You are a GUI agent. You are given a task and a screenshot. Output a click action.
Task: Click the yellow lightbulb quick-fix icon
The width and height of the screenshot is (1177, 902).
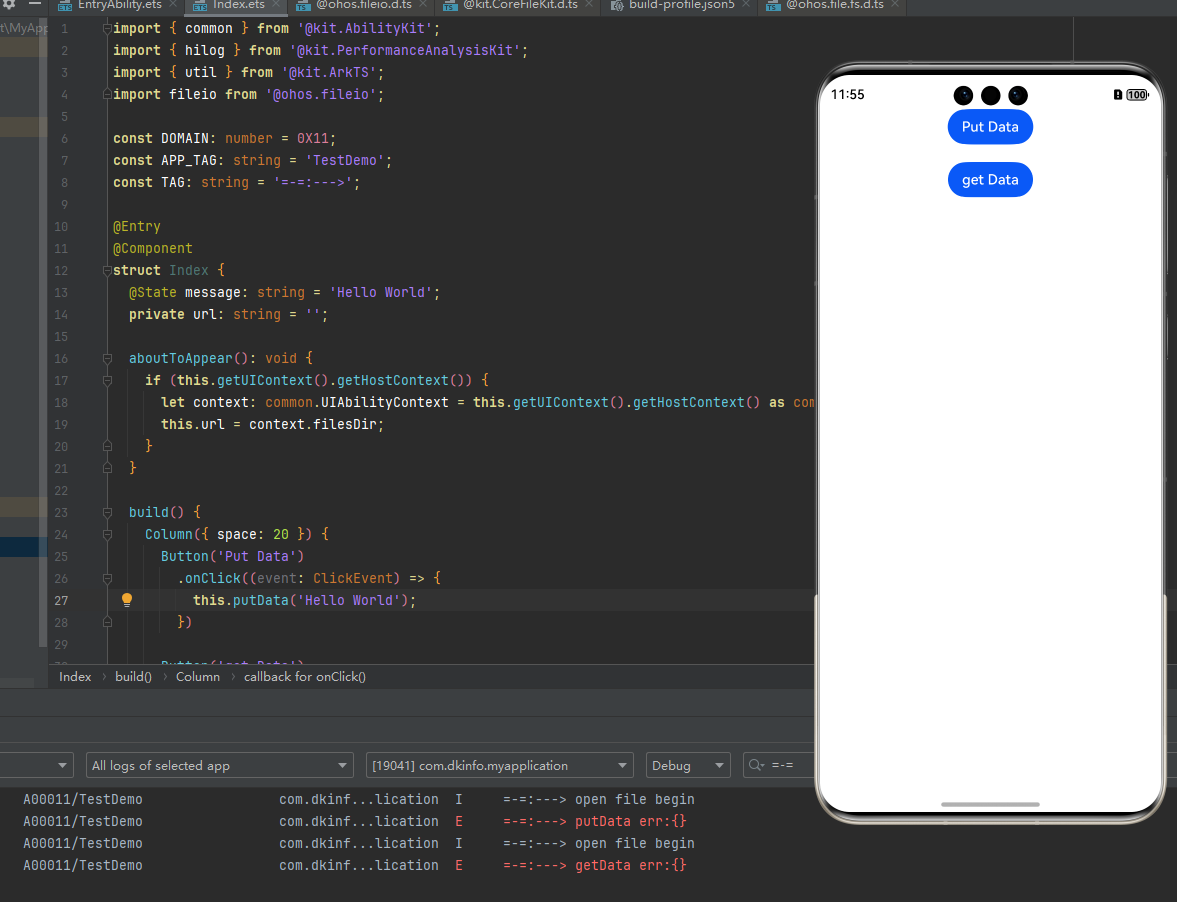click(x=127, y=600)
